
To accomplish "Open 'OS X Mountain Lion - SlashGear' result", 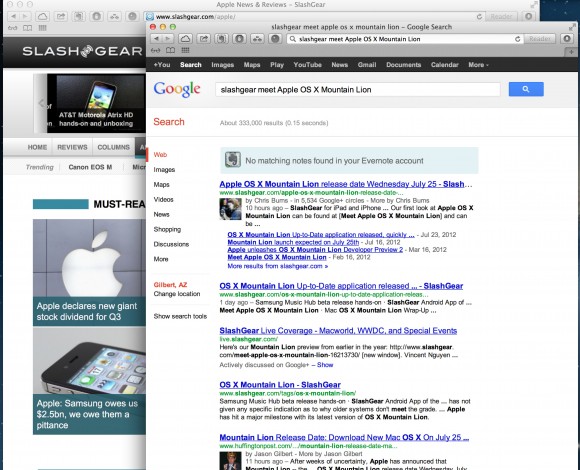I will coord(280,385).
